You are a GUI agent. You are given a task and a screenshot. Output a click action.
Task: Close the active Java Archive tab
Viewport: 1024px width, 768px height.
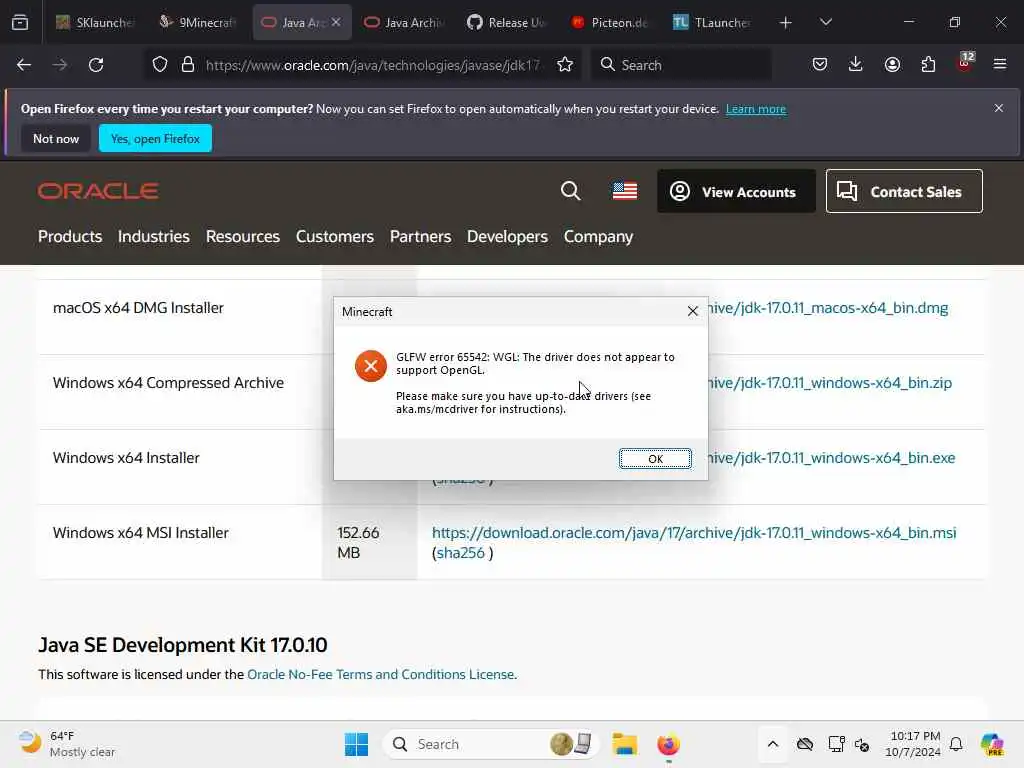point(336,22)
